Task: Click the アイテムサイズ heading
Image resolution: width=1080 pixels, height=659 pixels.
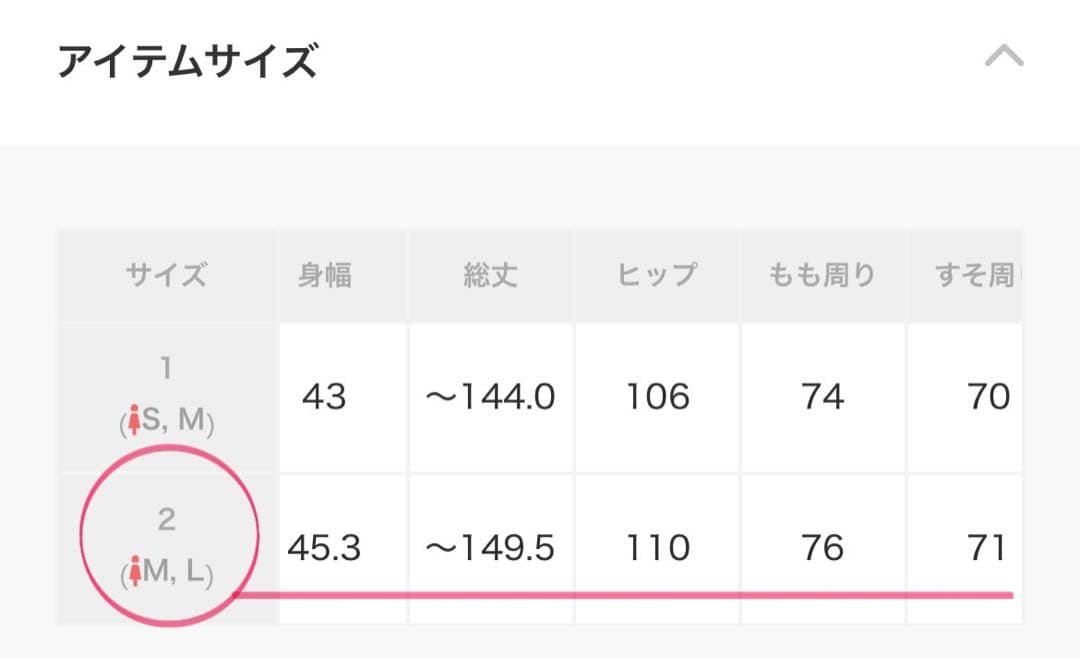Action: [187, 62]
